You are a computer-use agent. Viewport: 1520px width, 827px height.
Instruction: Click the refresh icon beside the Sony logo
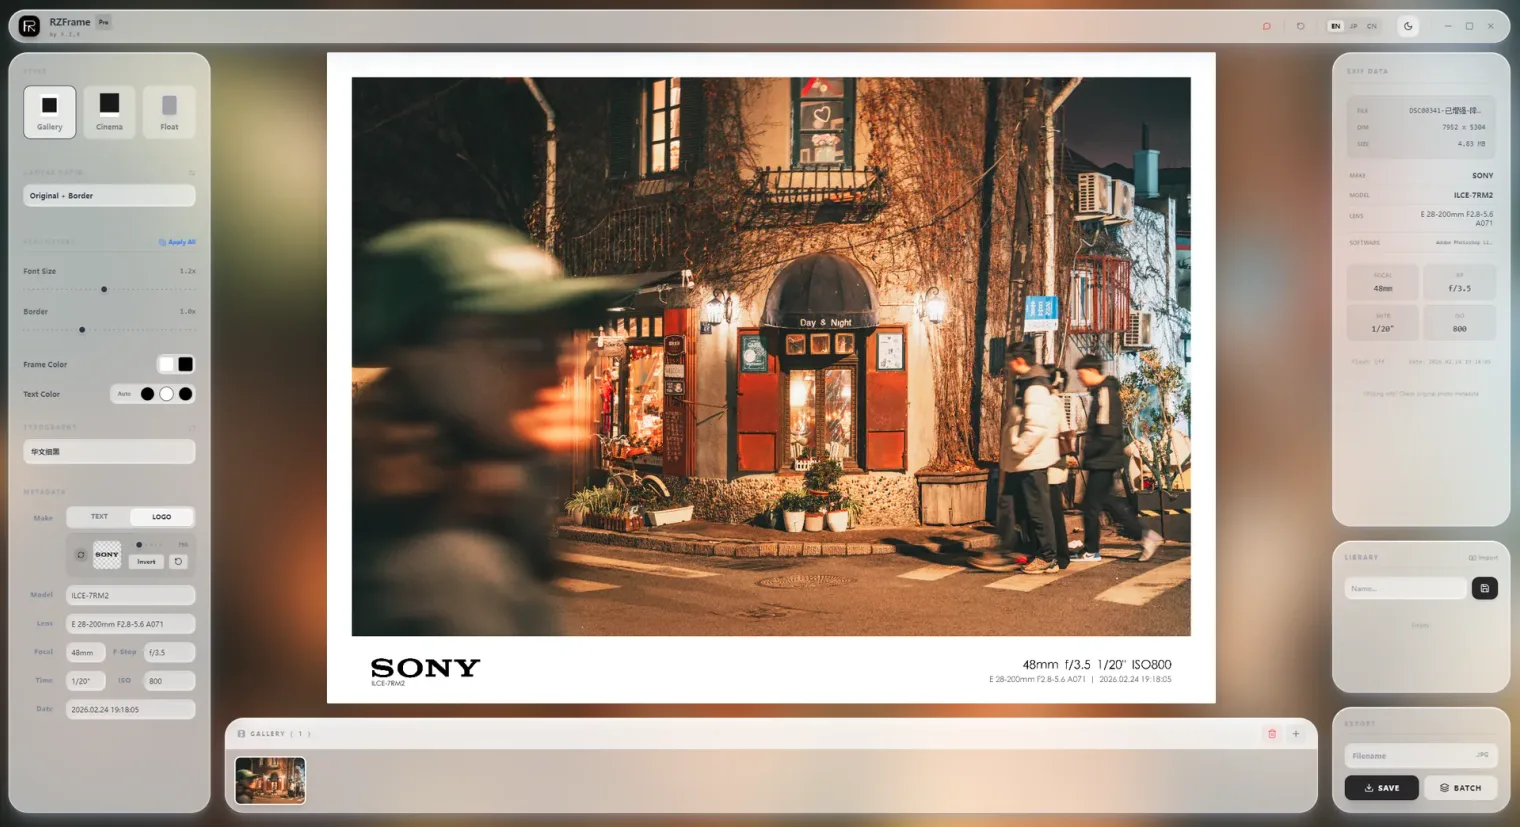click(x=81, y=555)
